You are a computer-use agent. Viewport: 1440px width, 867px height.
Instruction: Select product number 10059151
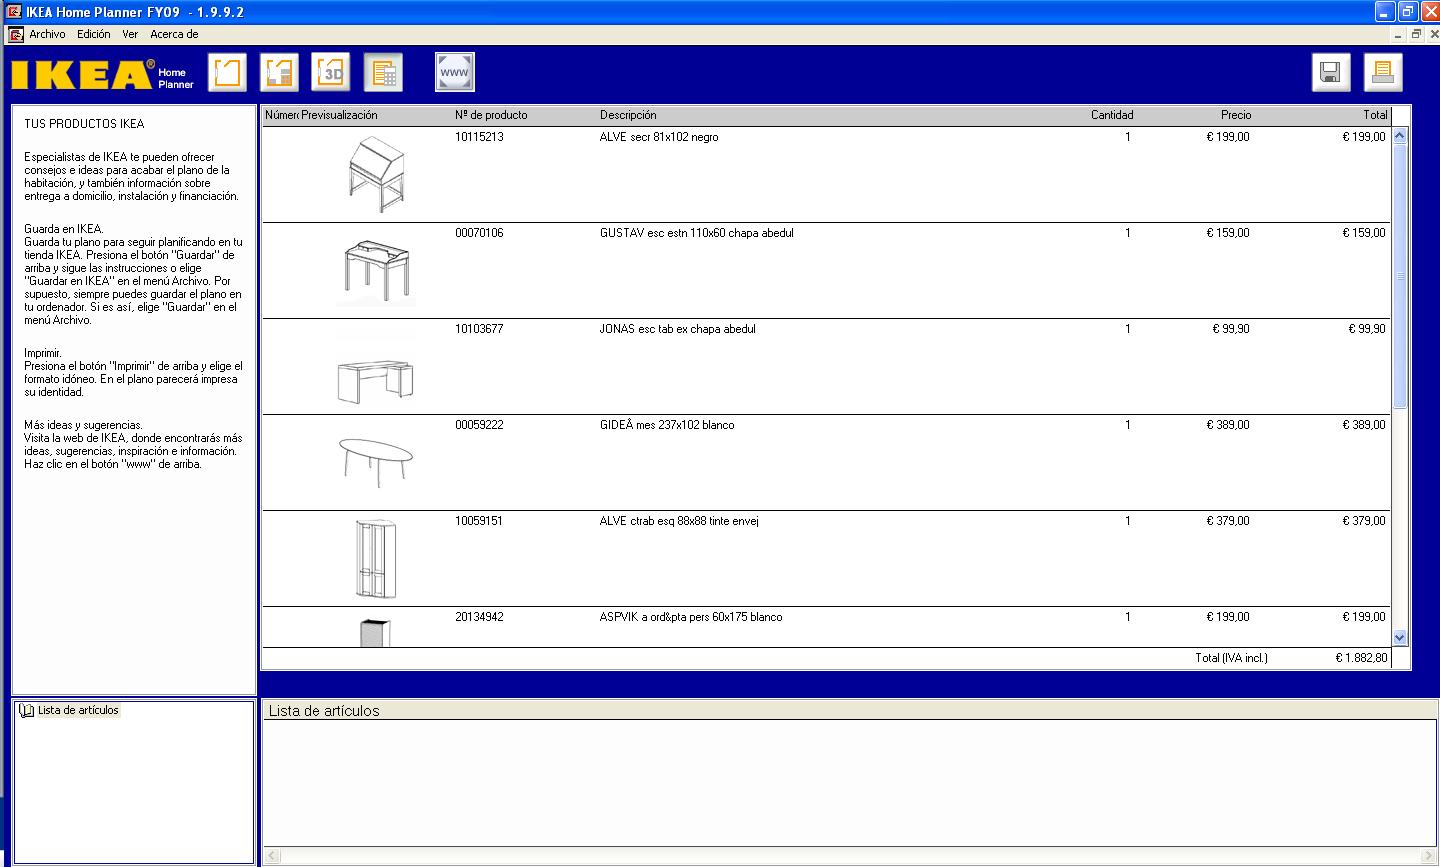[x=479, y=521]
